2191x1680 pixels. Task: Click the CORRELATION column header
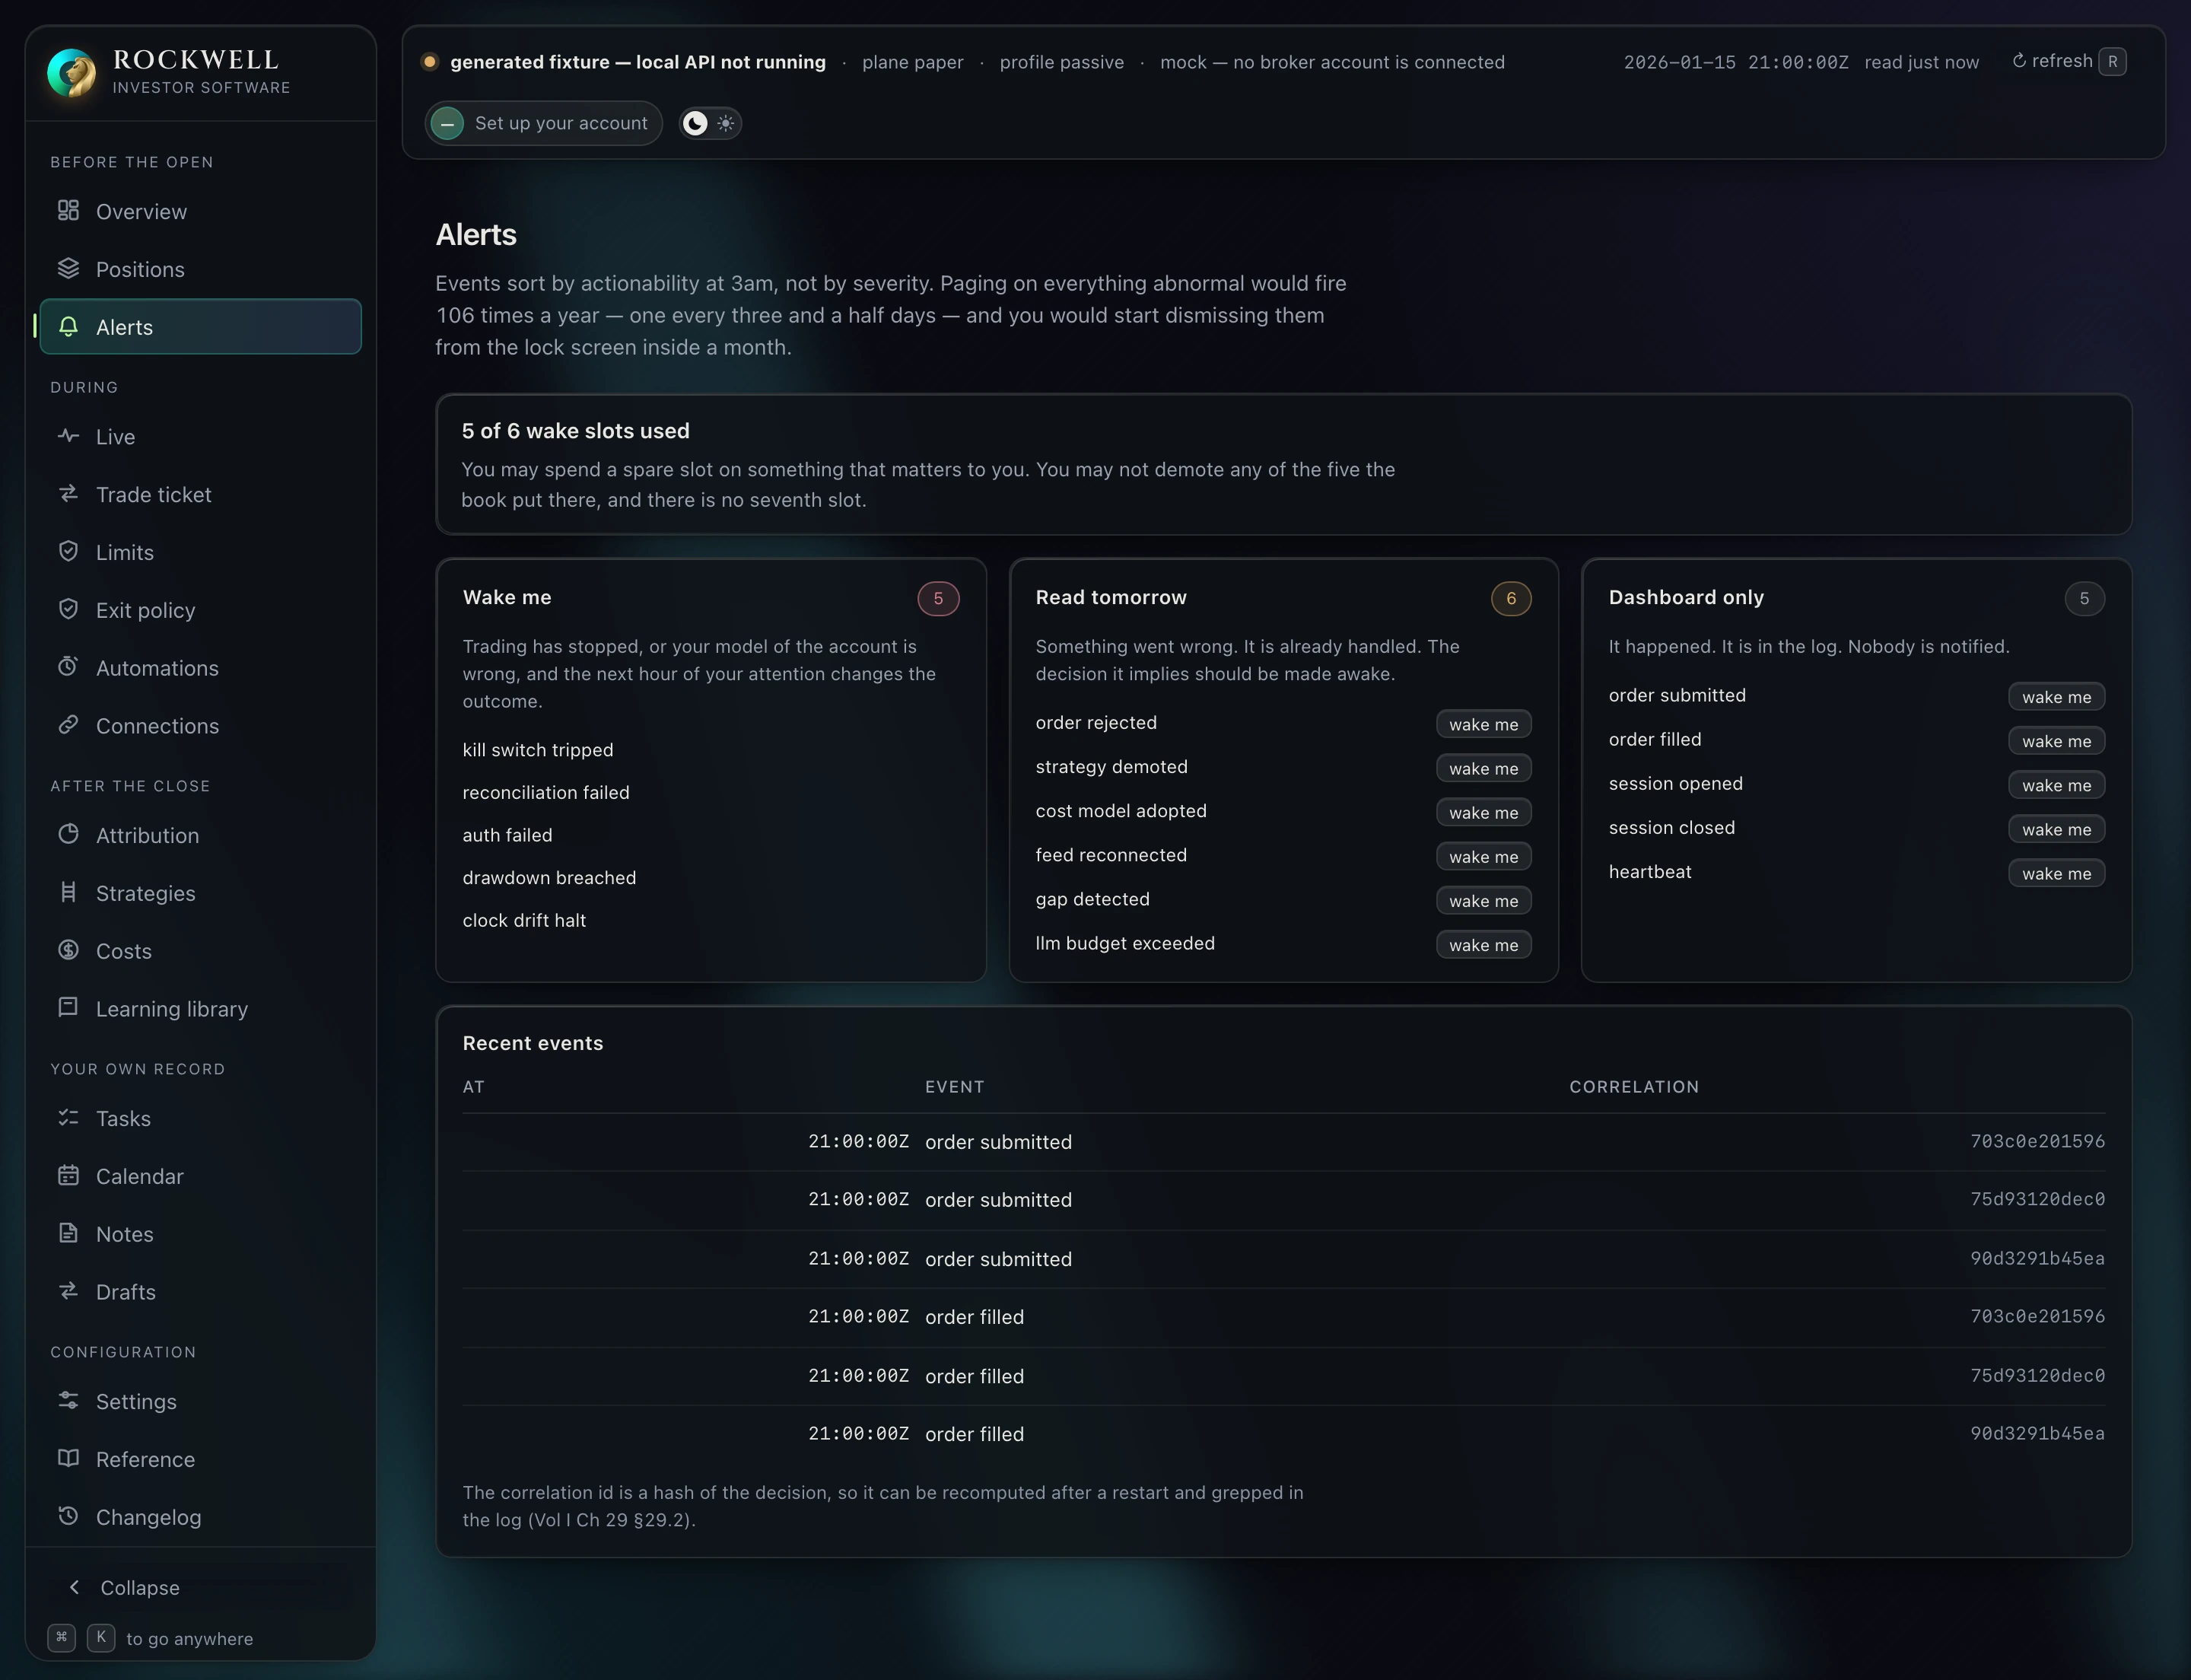click(x=1634, y=1087)
